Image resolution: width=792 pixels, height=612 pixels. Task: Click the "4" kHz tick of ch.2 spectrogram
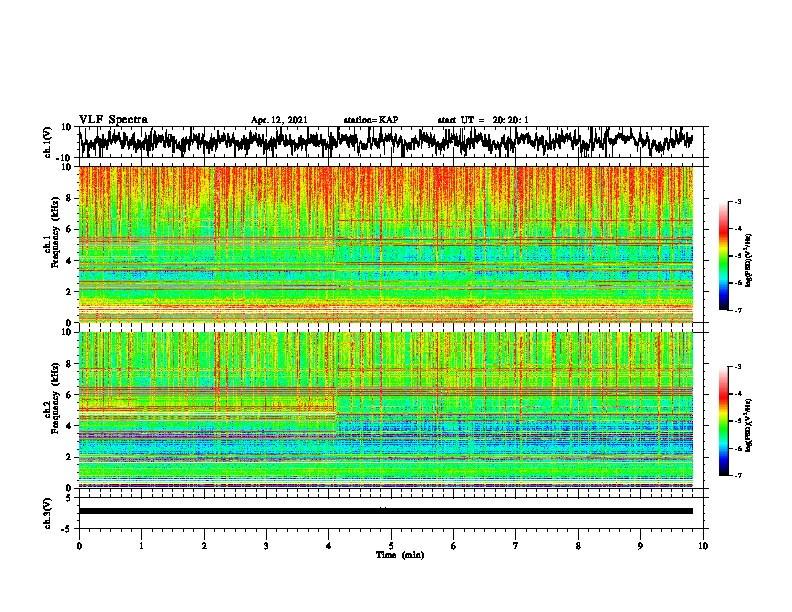click(x=70, y=426)
